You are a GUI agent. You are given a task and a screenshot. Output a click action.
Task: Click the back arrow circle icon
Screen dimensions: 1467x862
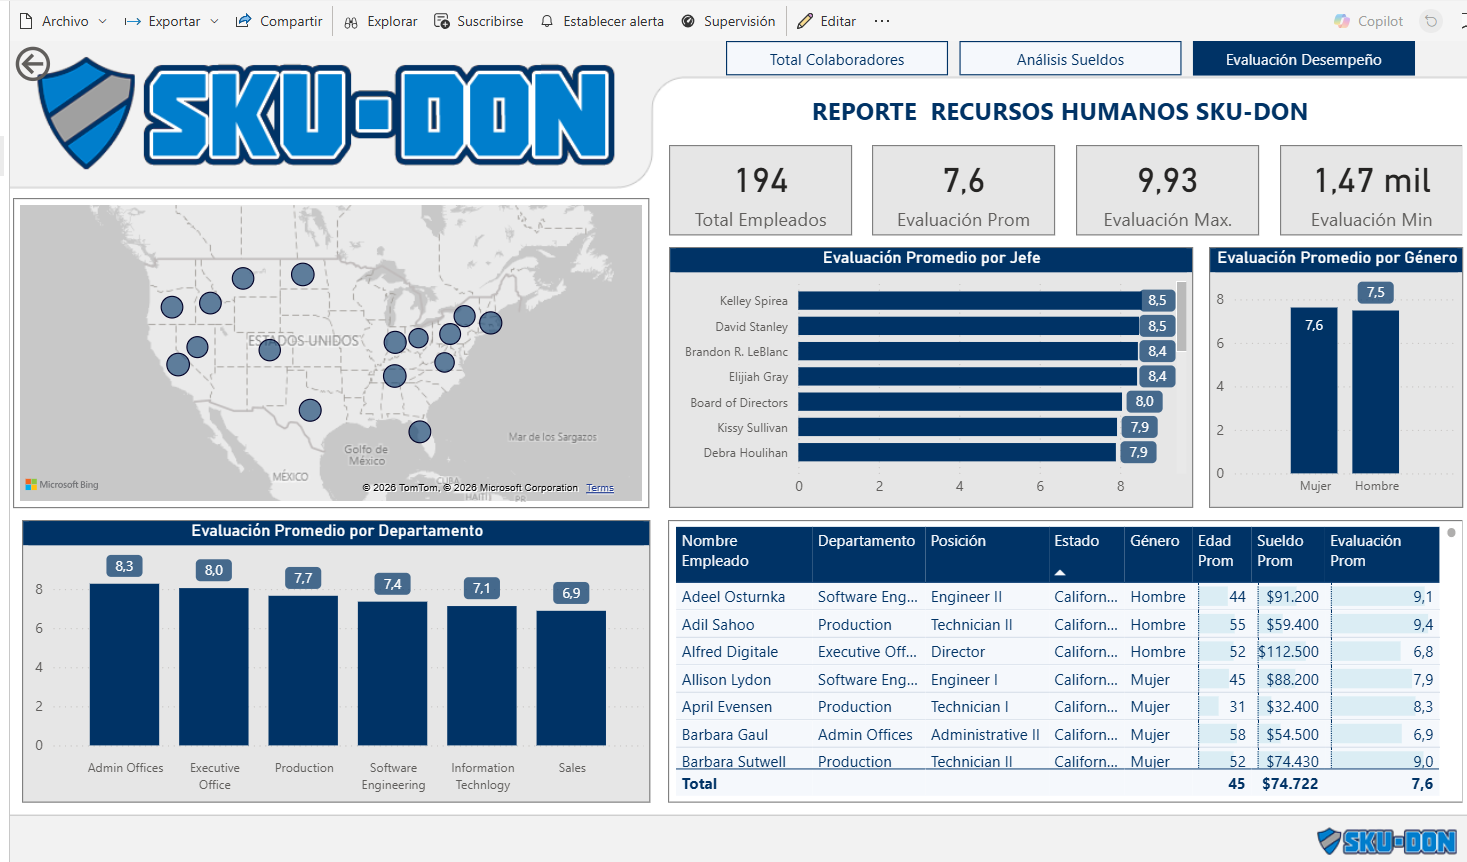(x=33, y=64)
